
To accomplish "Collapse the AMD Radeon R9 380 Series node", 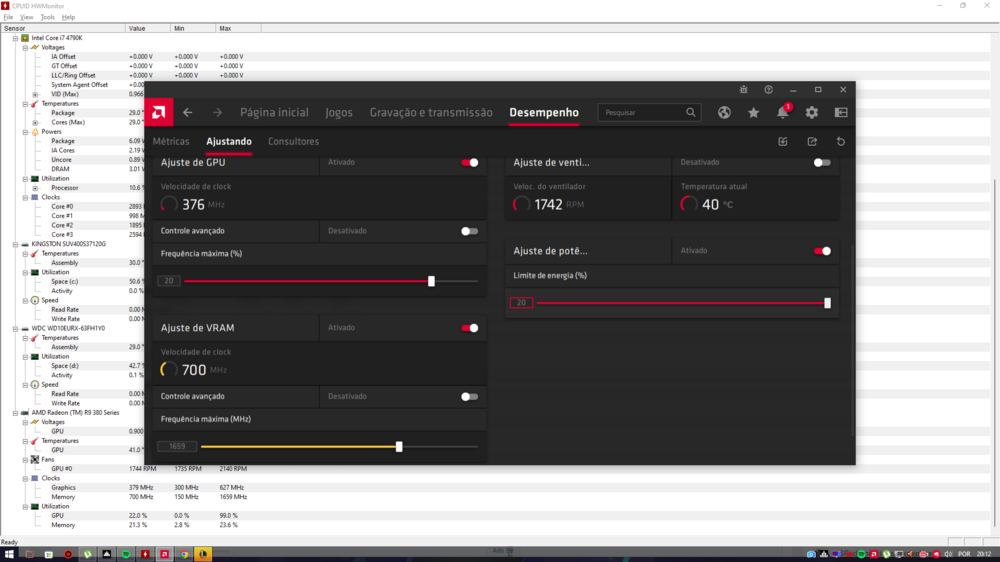I will pos(15,412).
